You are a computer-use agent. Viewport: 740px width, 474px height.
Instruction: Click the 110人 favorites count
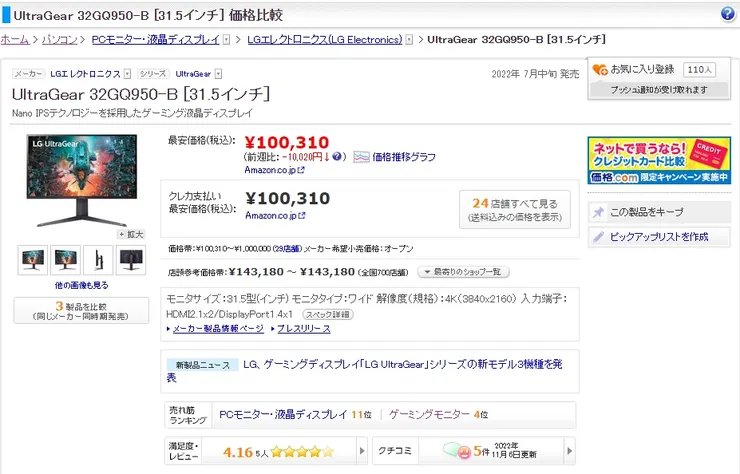tap(699, 70)
